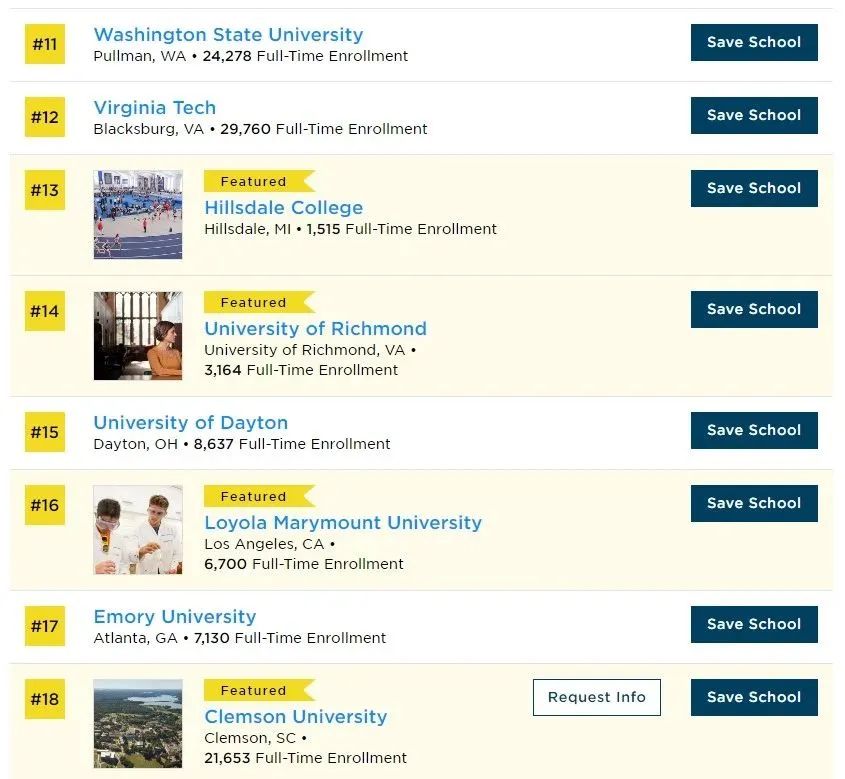Open the Virginia Tech school page

(x=155, y=107)
